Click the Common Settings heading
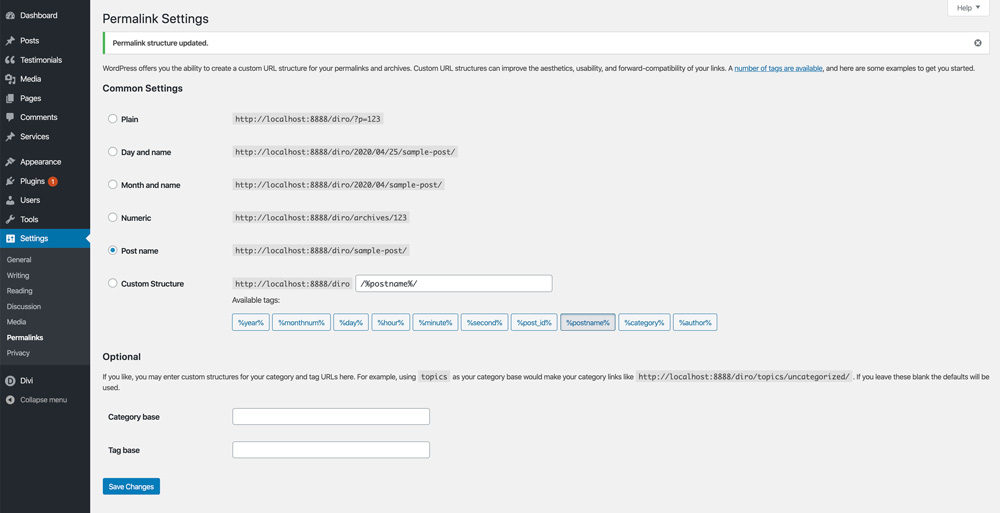 click(x=142, y=88)
